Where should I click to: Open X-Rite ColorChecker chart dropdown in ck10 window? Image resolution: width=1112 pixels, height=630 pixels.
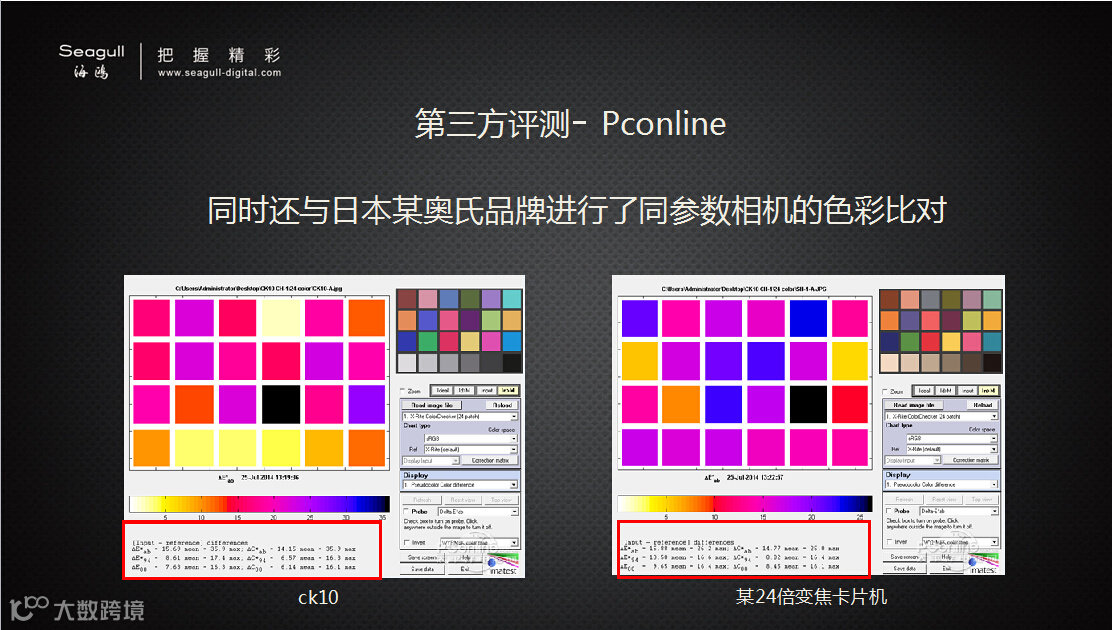[460, 416]
